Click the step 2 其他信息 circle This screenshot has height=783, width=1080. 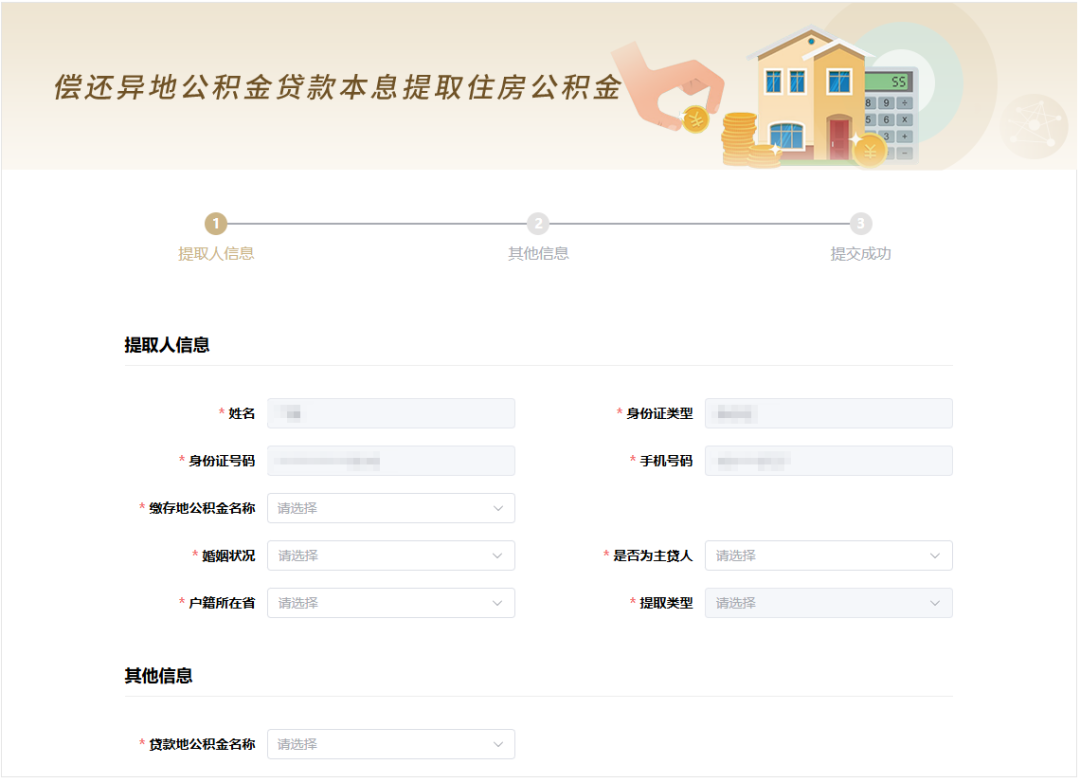pos(539,225)
